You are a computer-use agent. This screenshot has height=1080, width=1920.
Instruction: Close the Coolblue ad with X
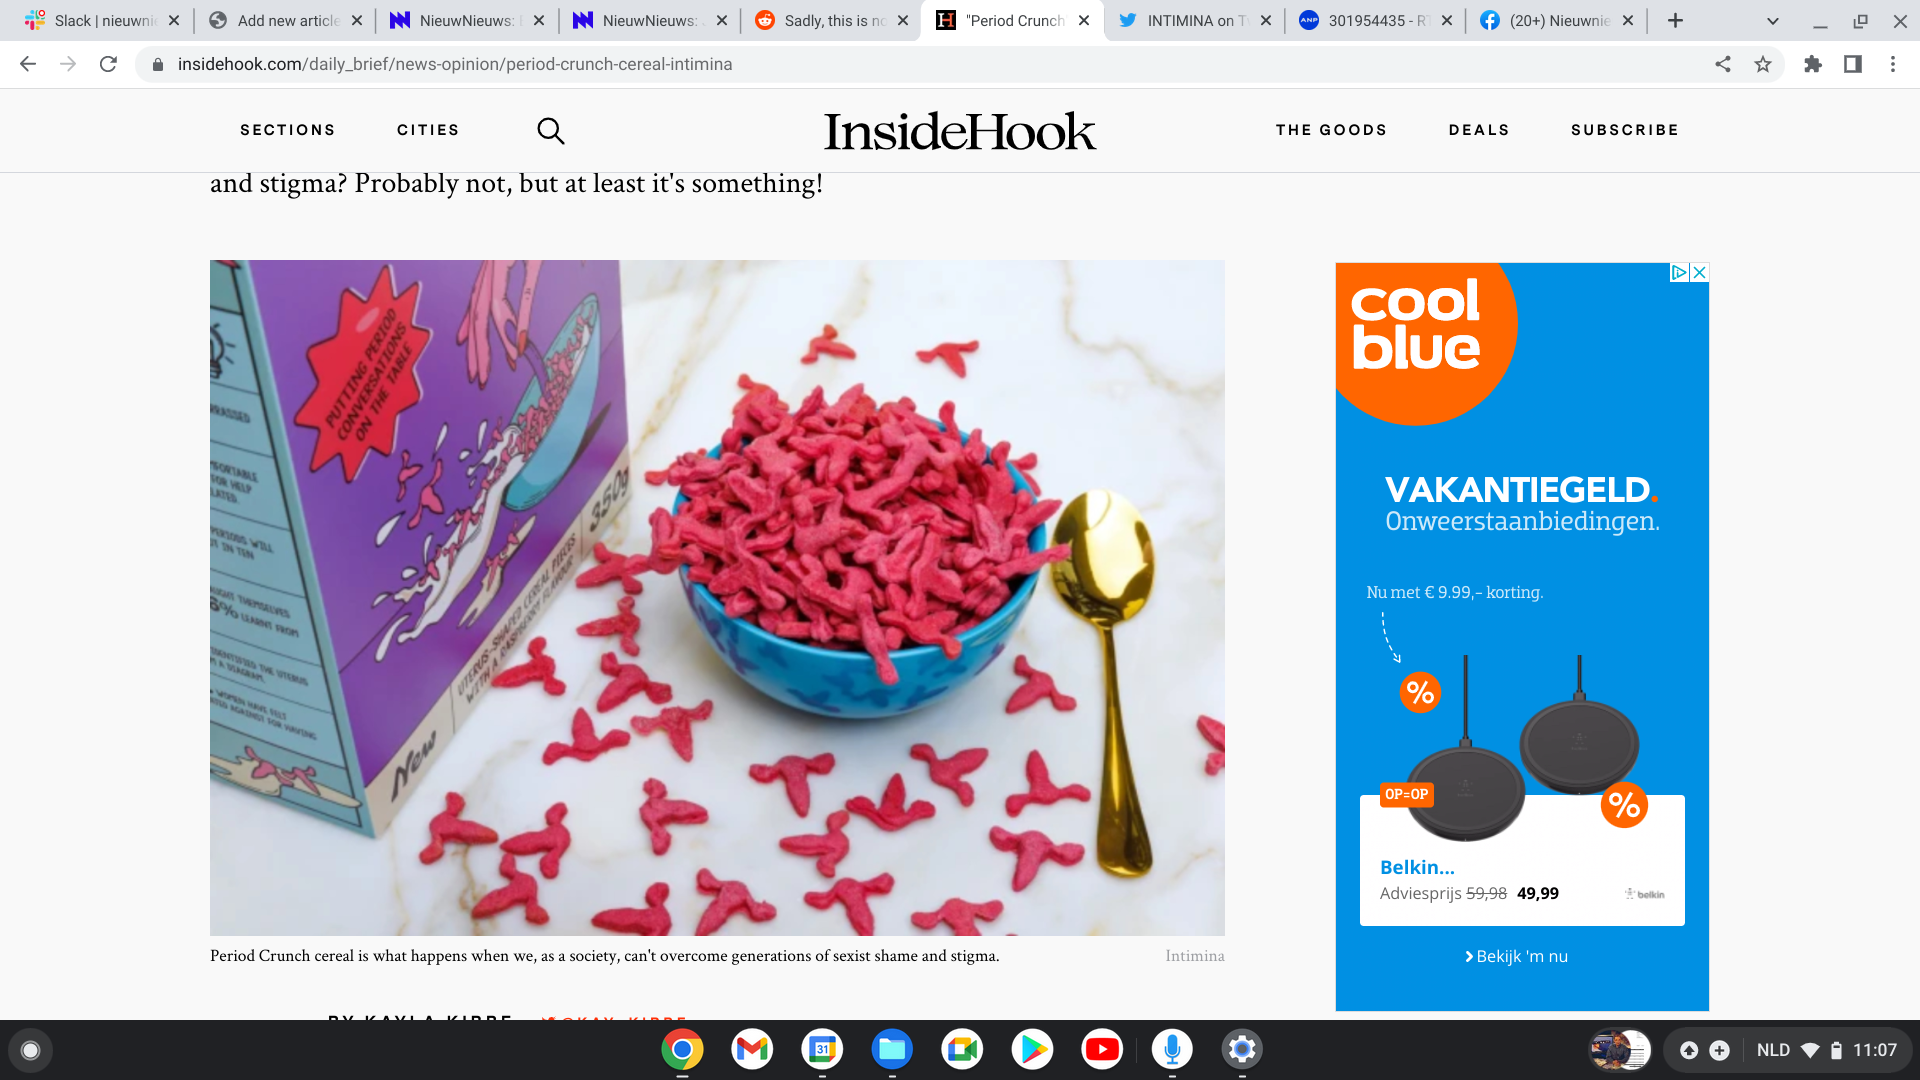pos(1699,272)
